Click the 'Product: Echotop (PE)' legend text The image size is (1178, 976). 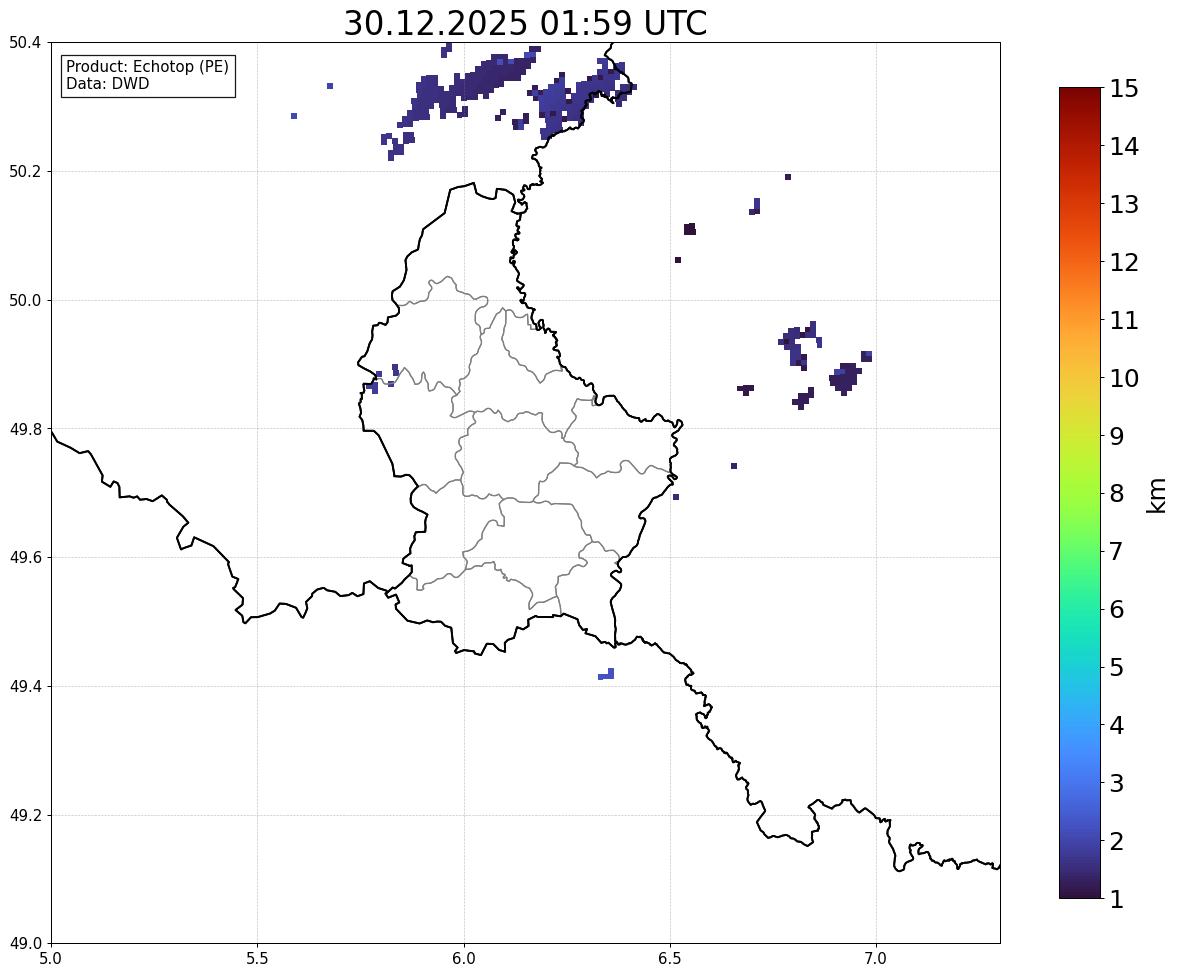tap(147, 66)
